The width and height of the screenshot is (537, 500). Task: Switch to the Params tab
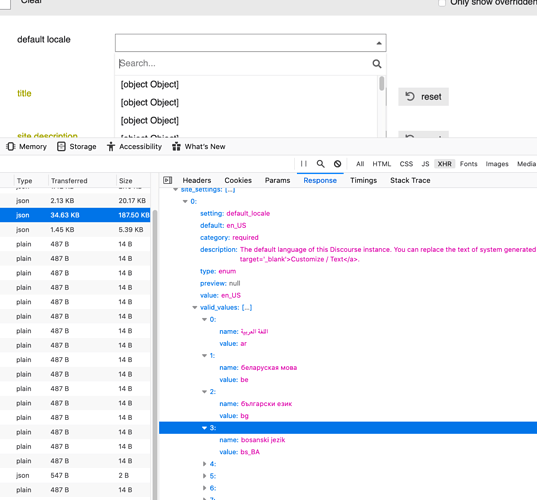(277, 180)
